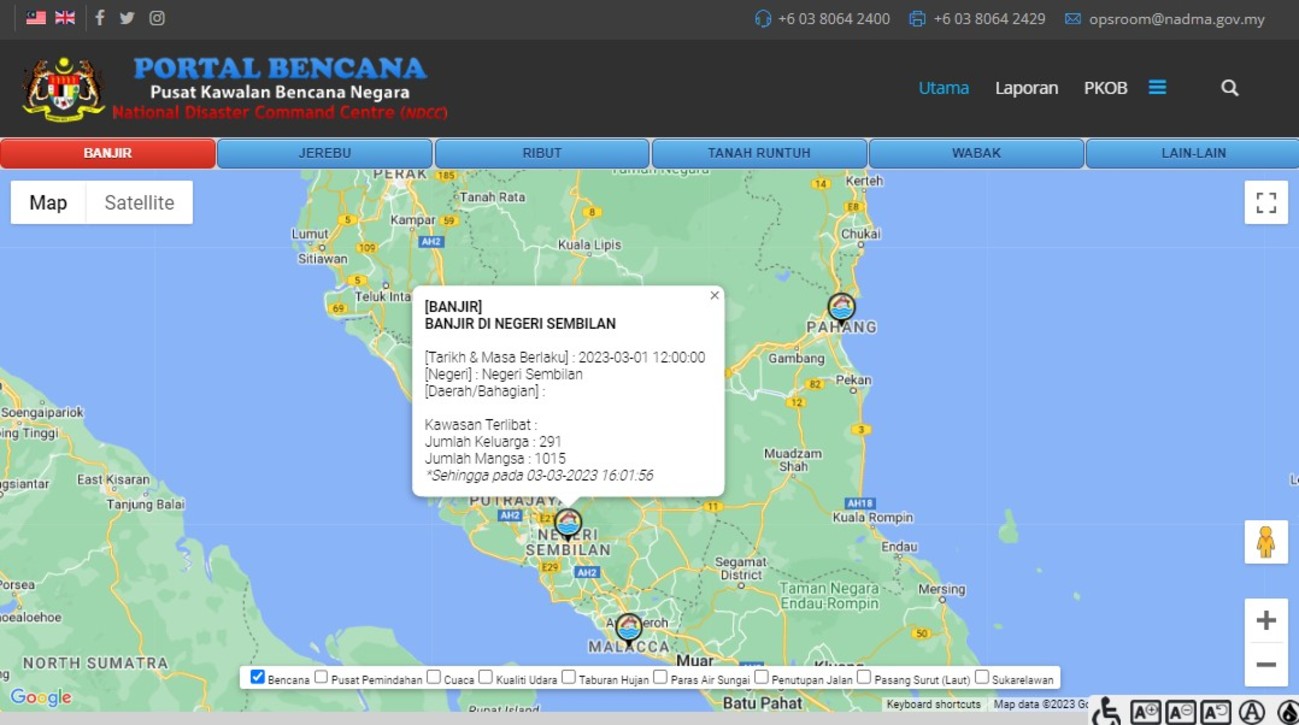
Task: Open the PKOB menu item
Action: pyautogui.click(x=1105, y=88)
